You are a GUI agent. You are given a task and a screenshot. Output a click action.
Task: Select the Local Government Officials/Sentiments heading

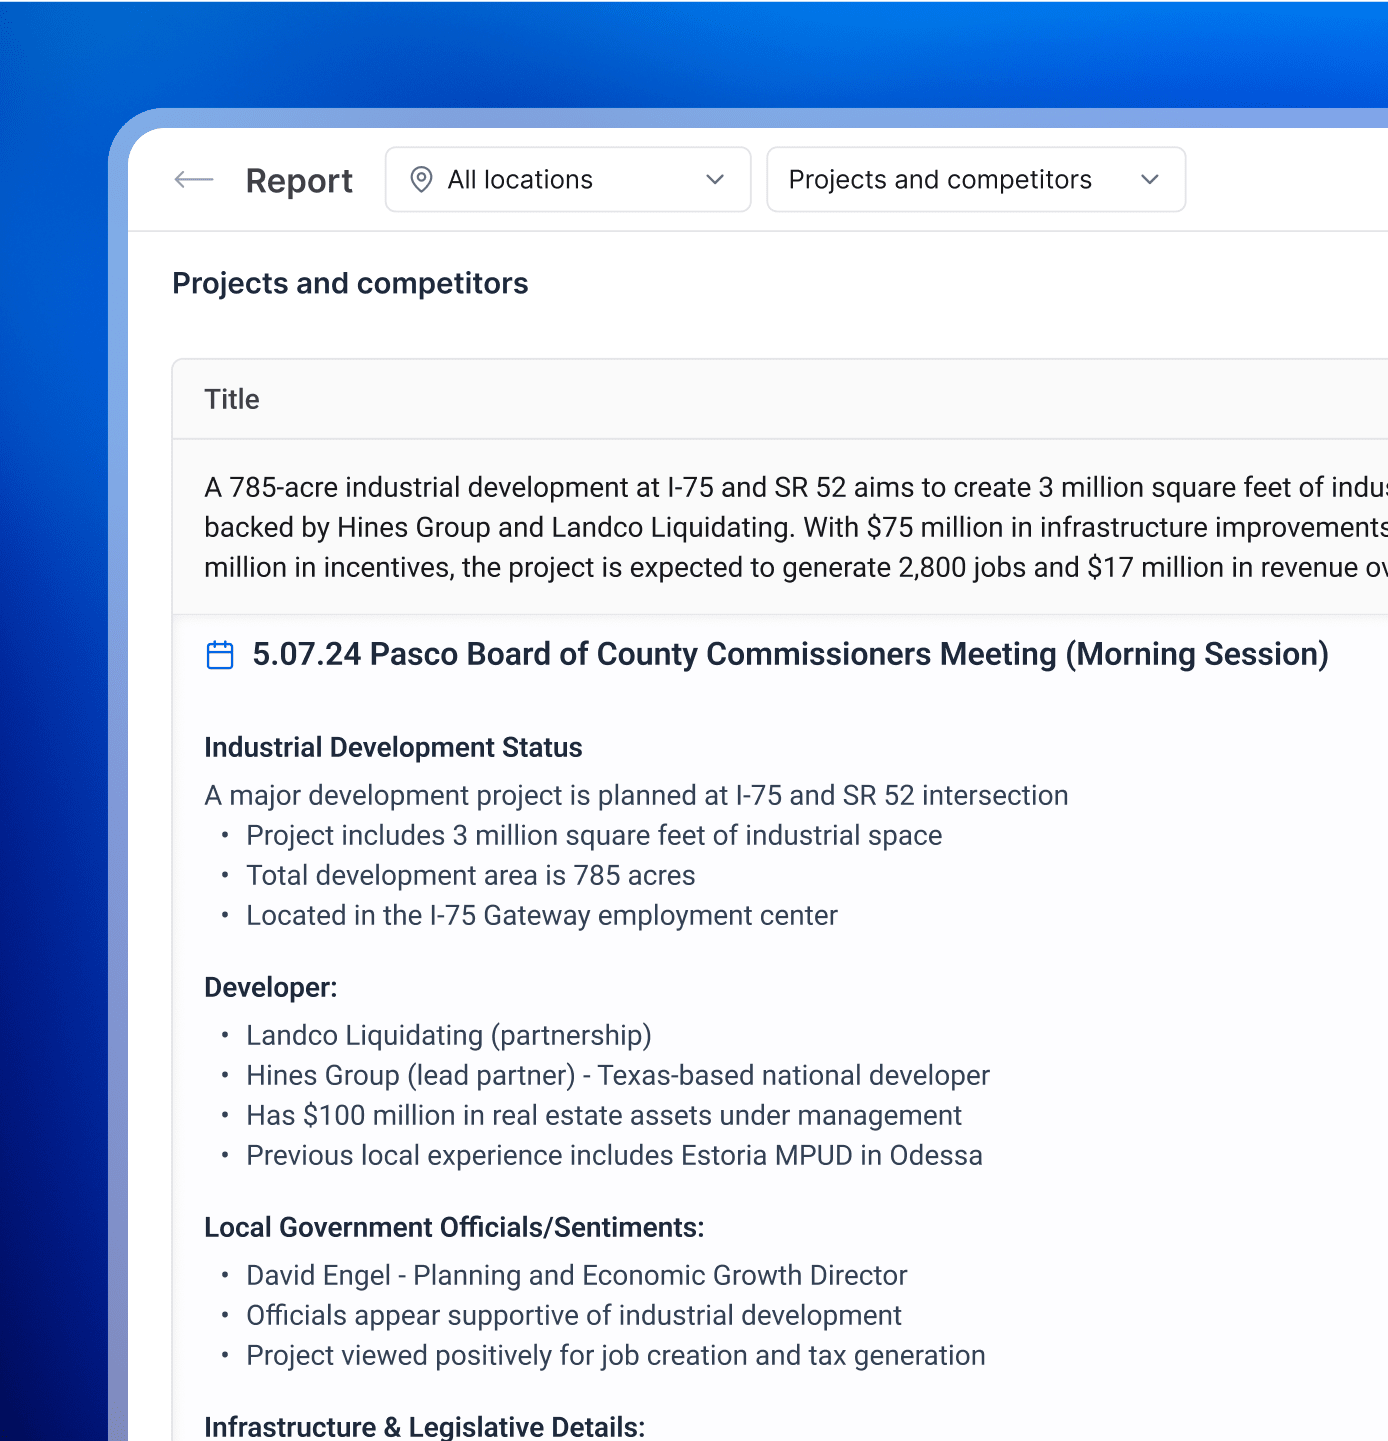454,1228
